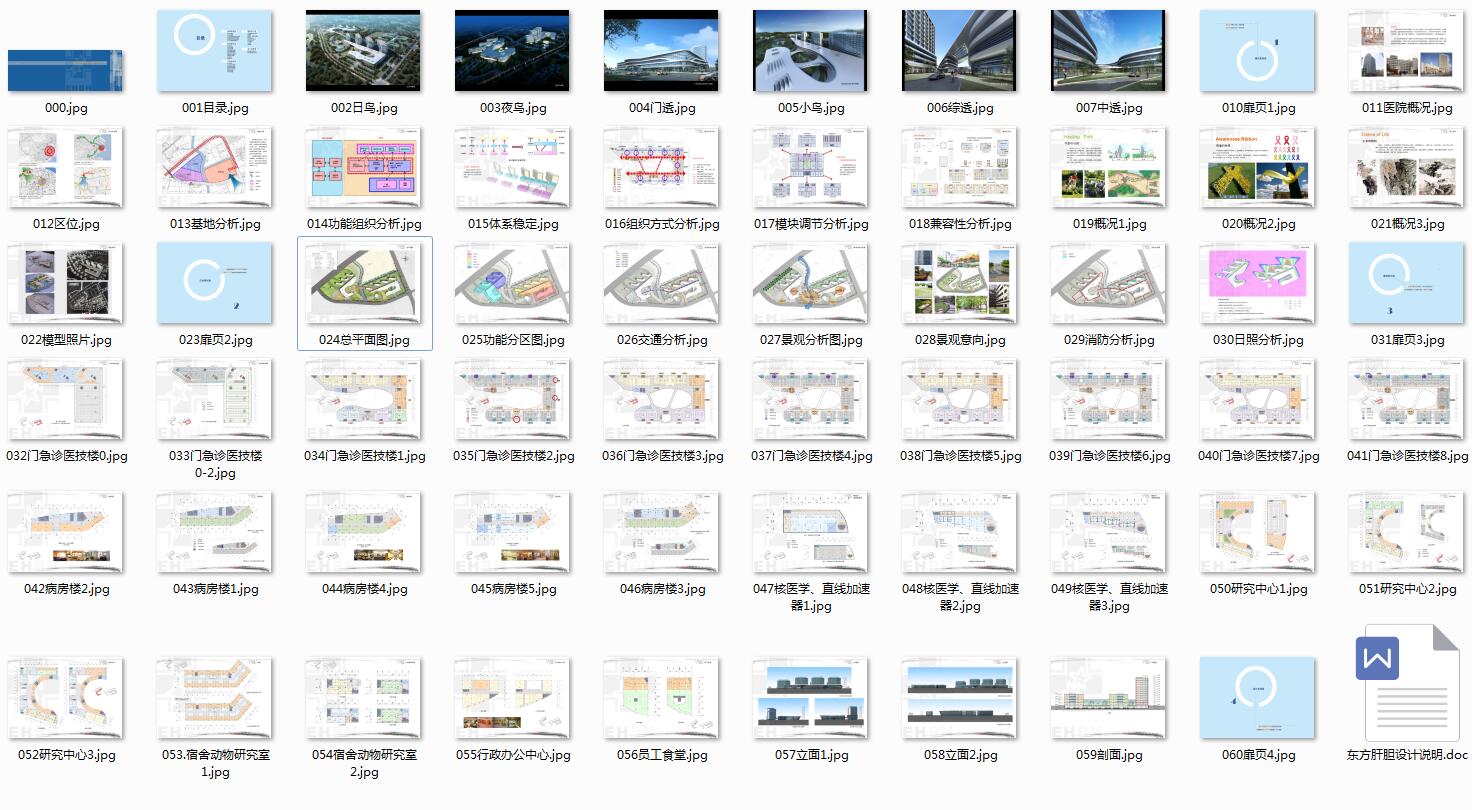
Task: Pick the 015体系稳定.jpg thumbnail
Action: tap(513, 167)
